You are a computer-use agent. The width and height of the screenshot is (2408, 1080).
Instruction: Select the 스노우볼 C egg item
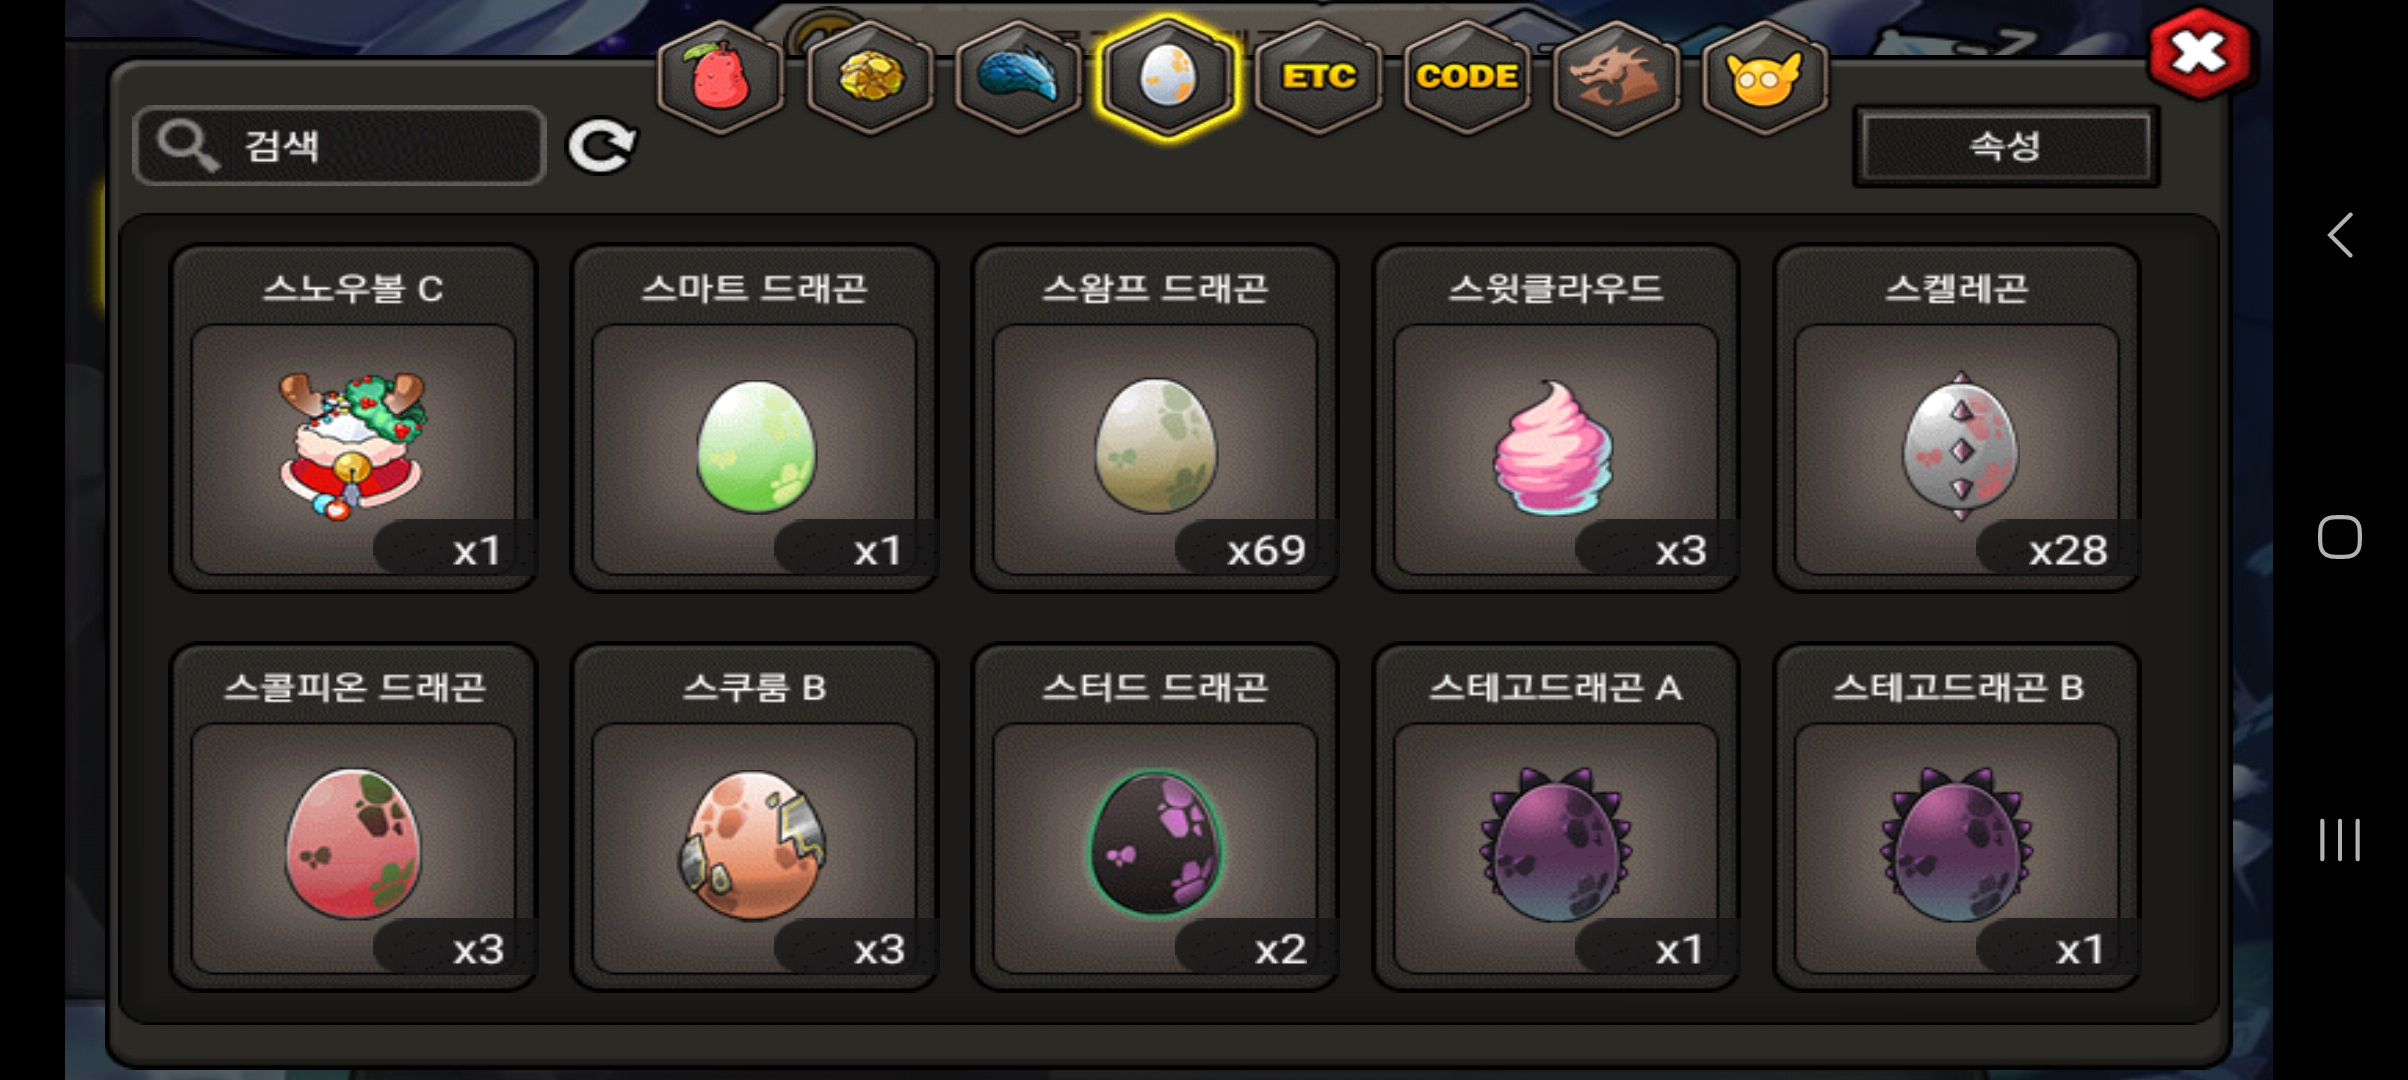pos(354,418)
